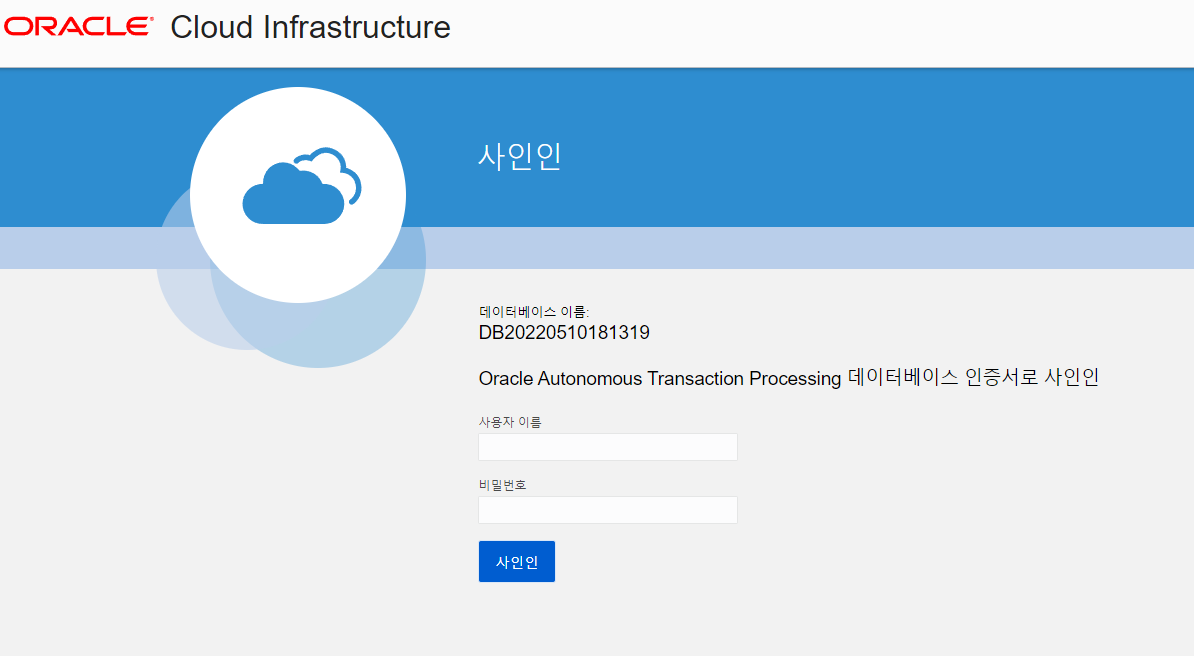Screen dimensions: 1194x656
Task: Click the Cloud Infrastructure header title
Action: pyautogui.click(x=311, y=27)
